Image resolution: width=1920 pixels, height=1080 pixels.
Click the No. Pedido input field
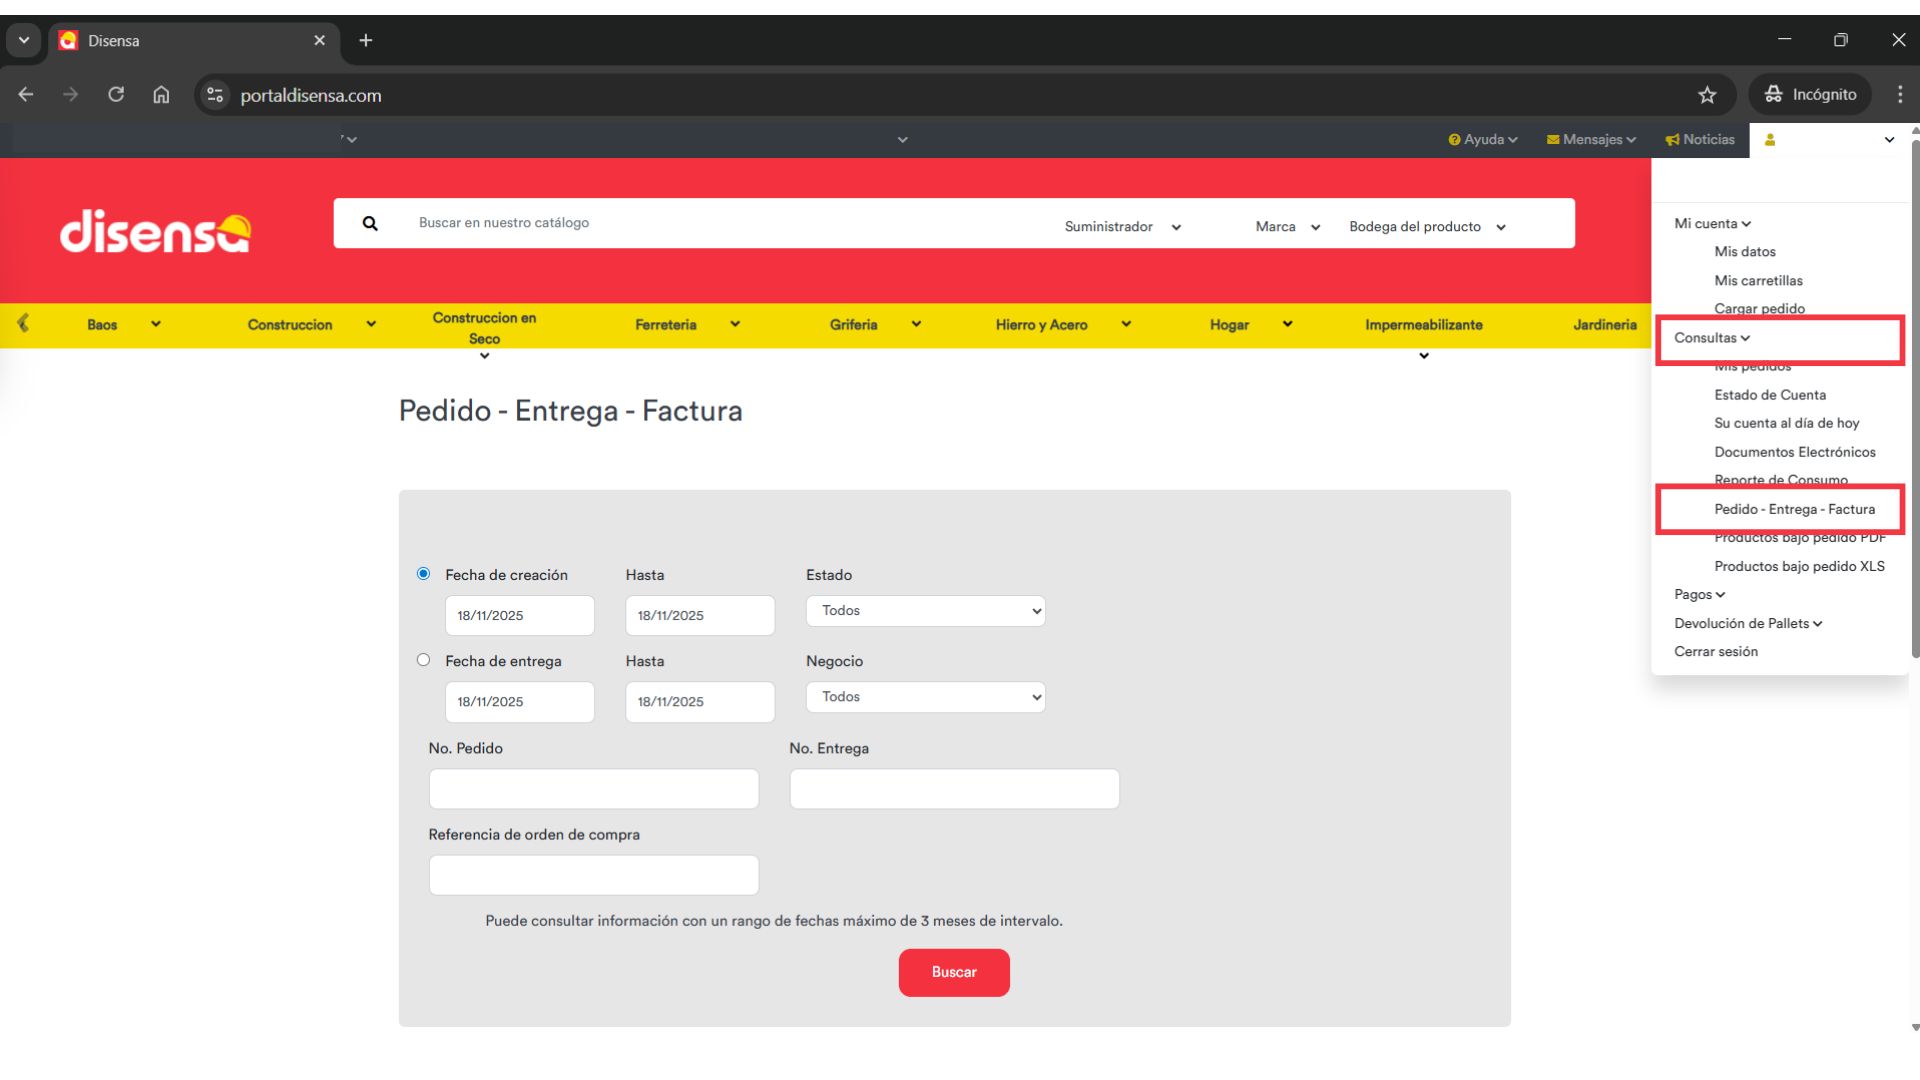[593, 789]
